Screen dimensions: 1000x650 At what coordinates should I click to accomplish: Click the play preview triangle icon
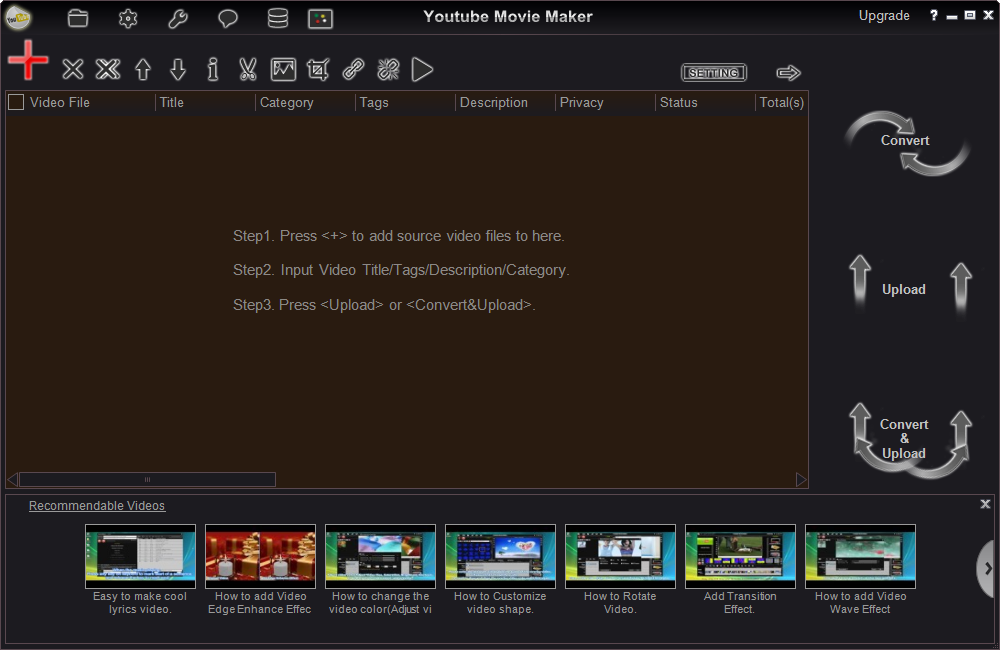423,69
